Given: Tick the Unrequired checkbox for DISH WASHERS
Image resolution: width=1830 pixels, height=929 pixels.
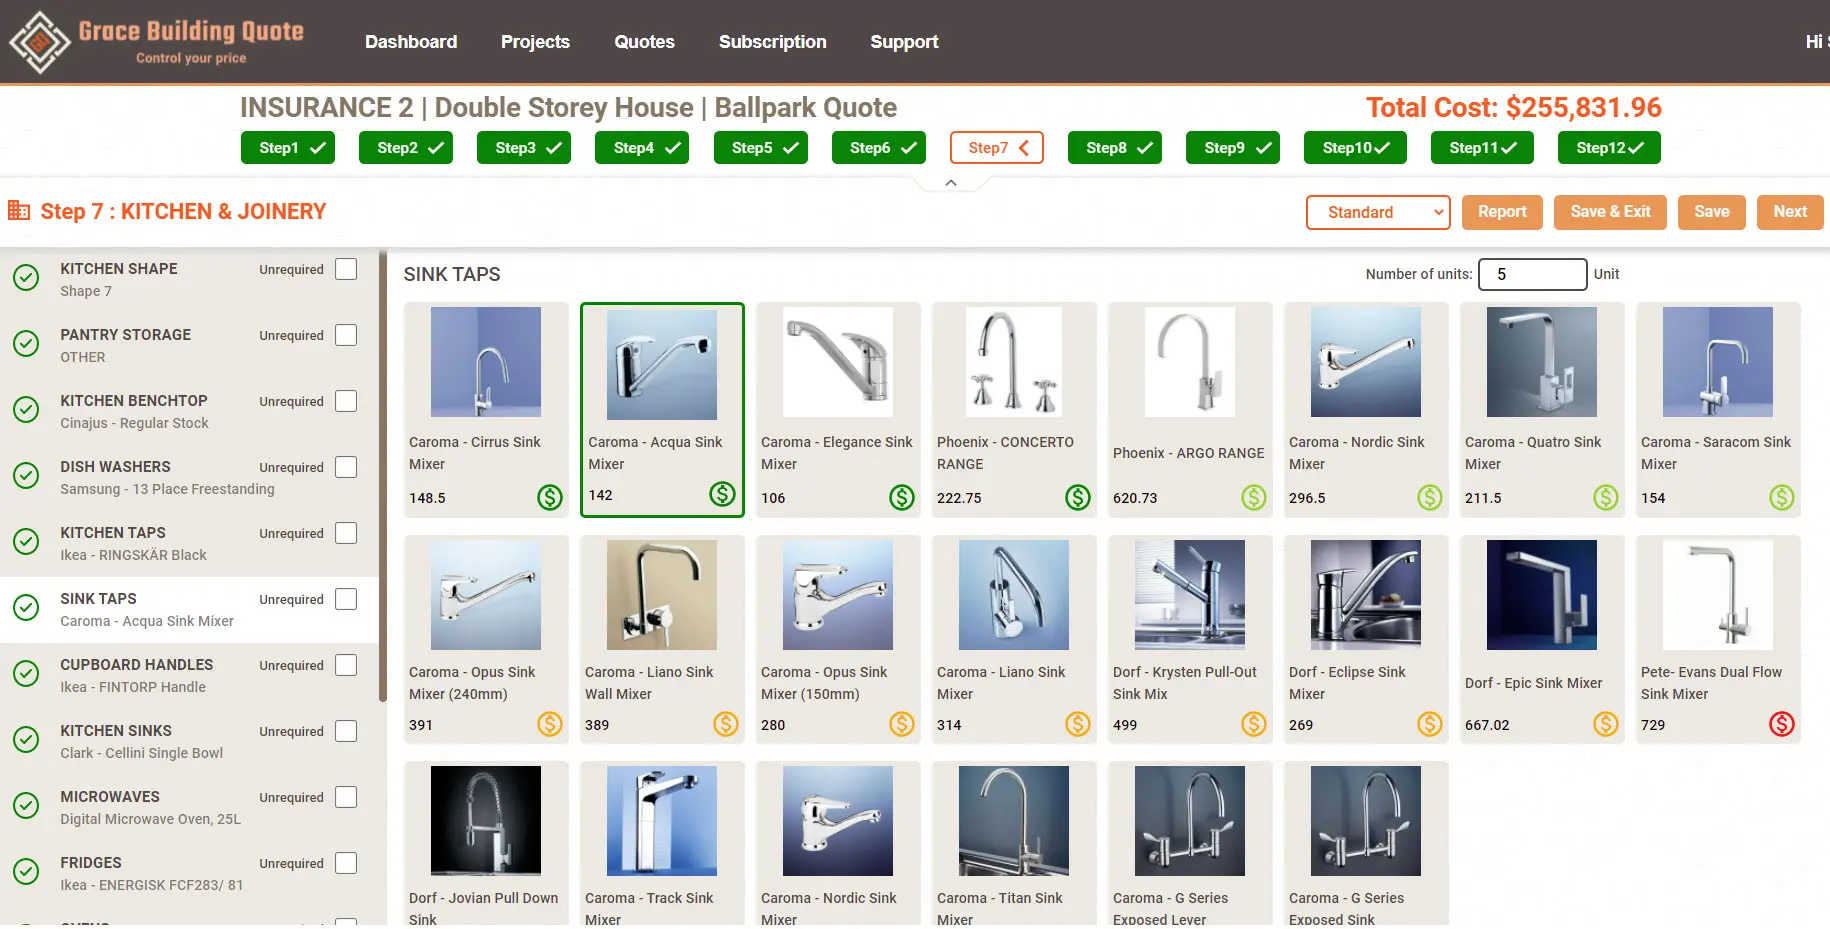Looking at the screenshot, I should [x=346, y=467].
